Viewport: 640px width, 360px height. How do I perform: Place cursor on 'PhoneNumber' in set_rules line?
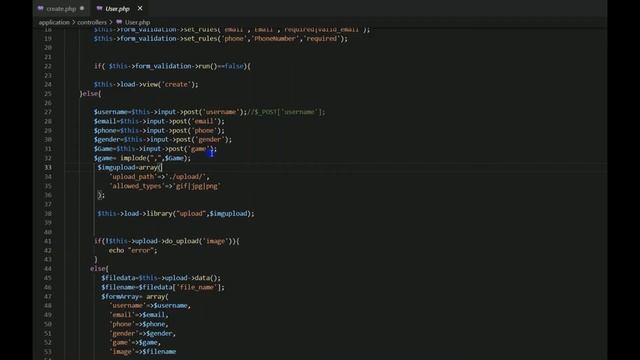(275, 39)
